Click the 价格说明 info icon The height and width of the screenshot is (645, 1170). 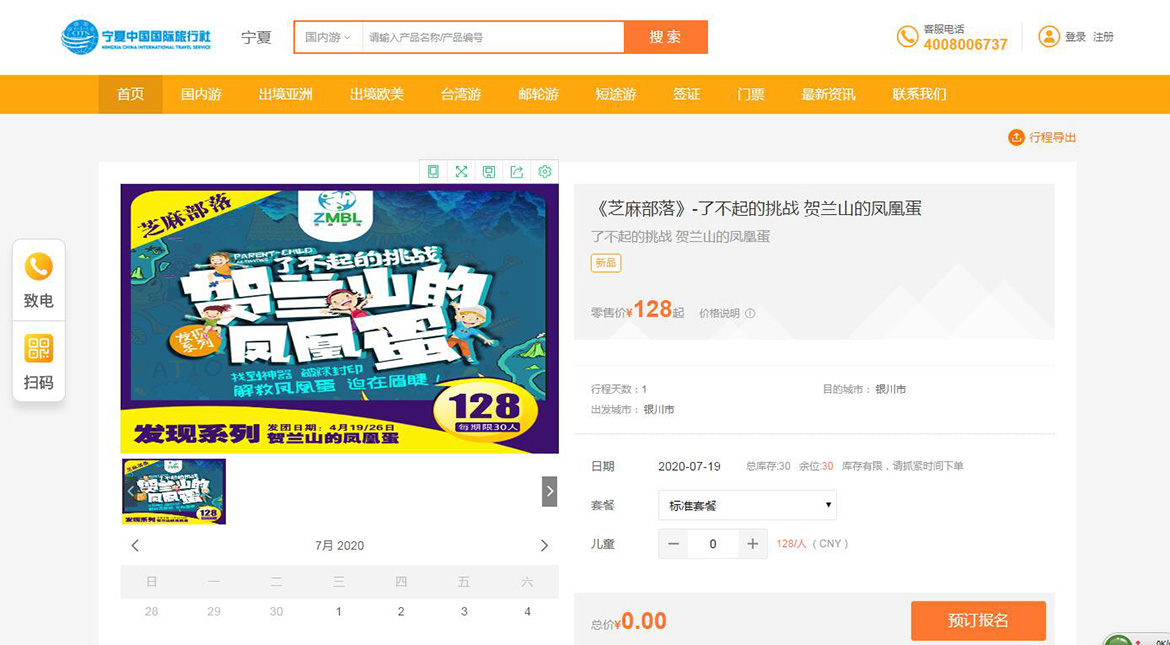(750, 314)
